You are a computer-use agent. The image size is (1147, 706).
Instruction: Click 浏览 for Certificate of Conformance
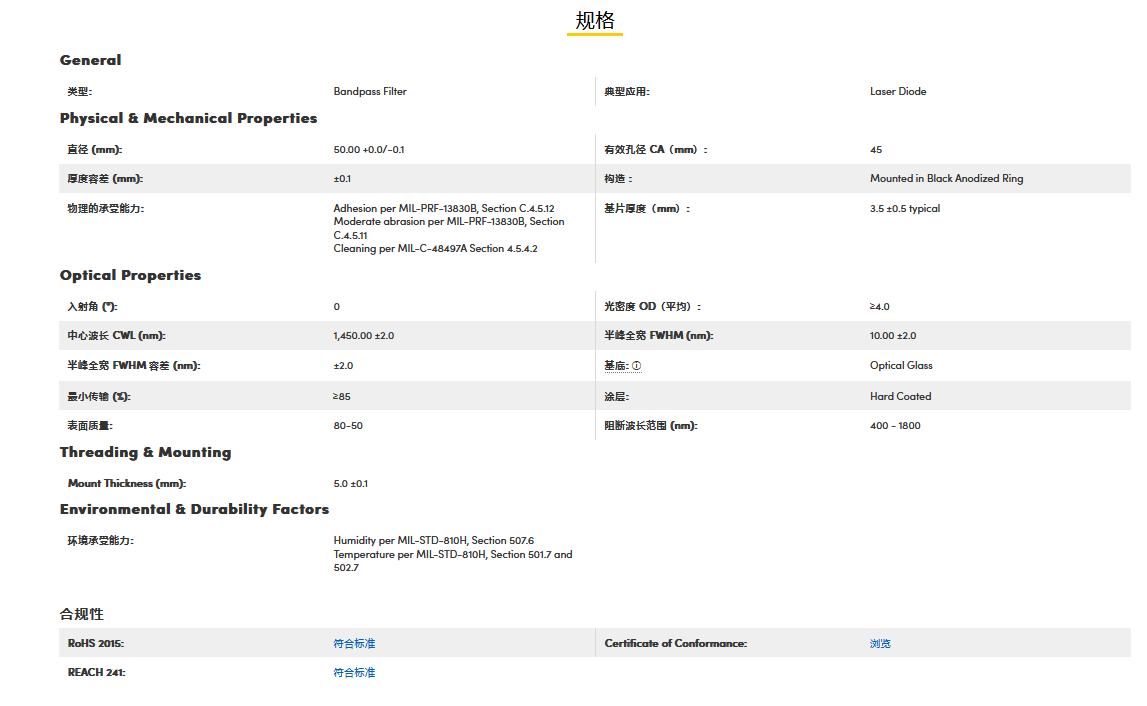(880, 643)
